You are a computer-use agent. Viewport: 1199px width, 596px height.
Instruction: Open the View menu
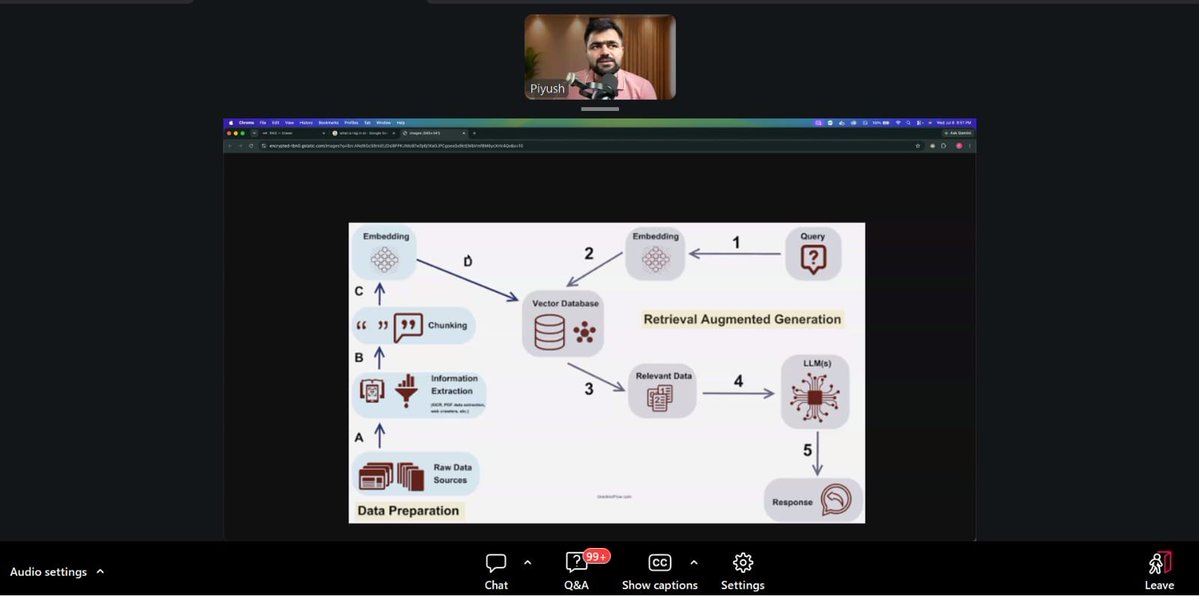pyautogui.click(x=289, y=122)
